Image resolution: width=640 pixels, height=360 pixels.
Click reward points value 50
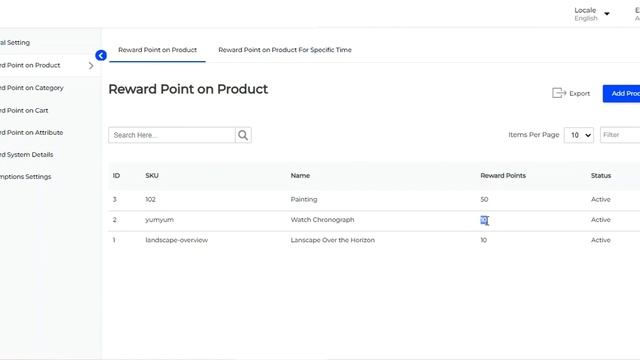pos(484,200)
